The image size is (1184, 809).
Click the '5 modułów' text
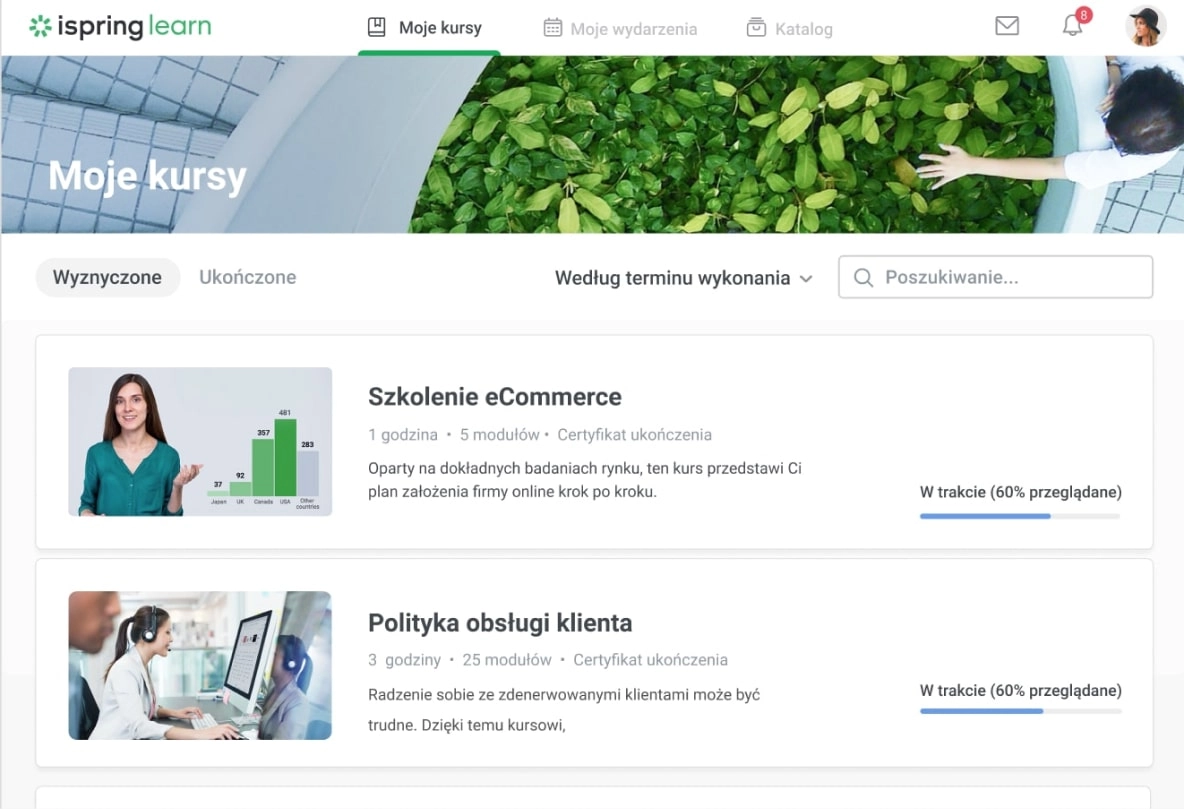click(499, 435)
